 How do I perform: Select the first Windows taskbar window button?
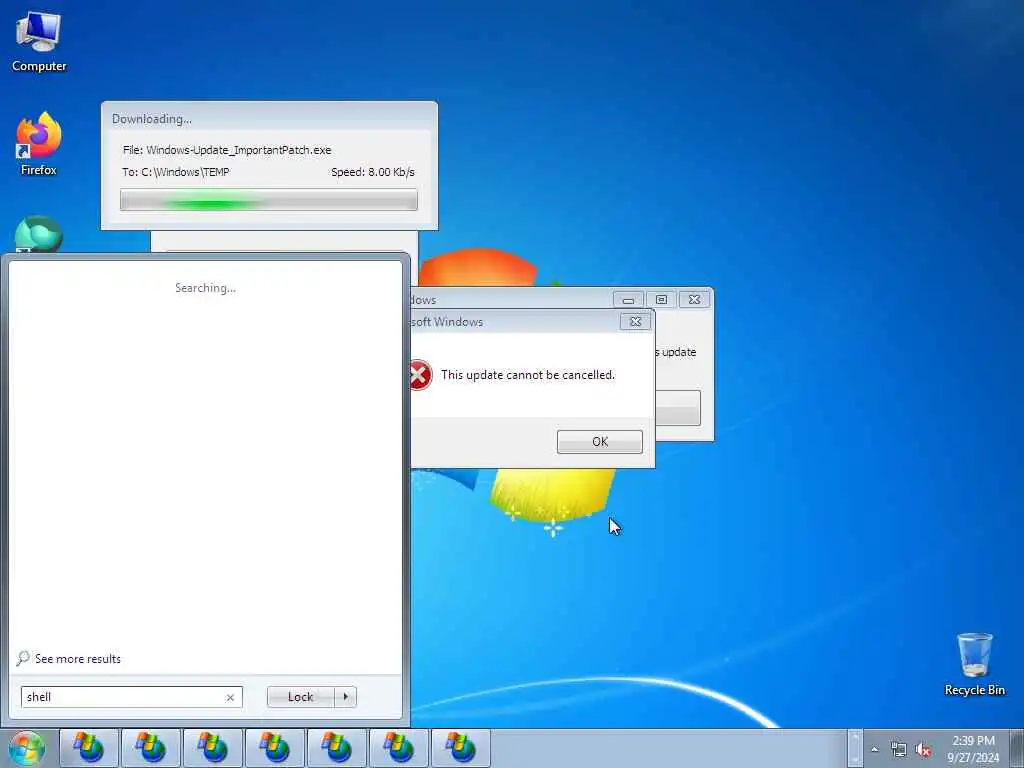tap(89, 748)
